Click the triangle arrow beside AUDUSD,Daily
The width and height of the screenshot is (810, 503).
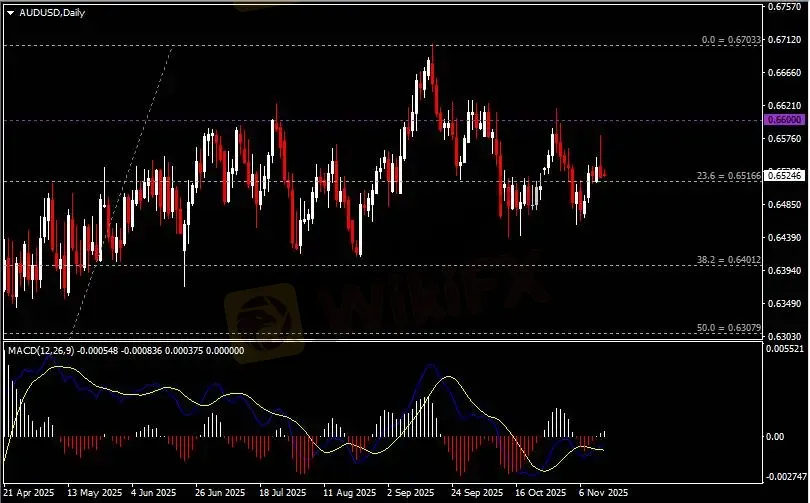[x=10, y=12]
